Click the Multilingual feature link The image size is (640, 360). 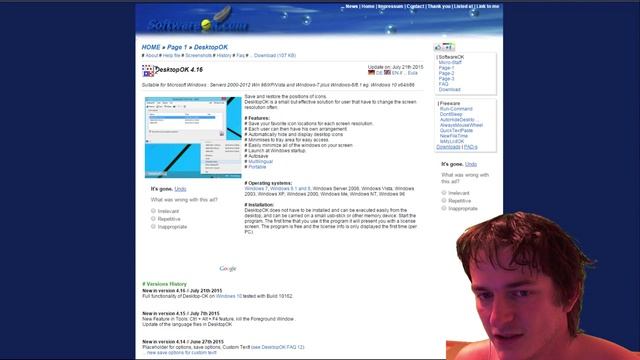click(x=260, y=162)
